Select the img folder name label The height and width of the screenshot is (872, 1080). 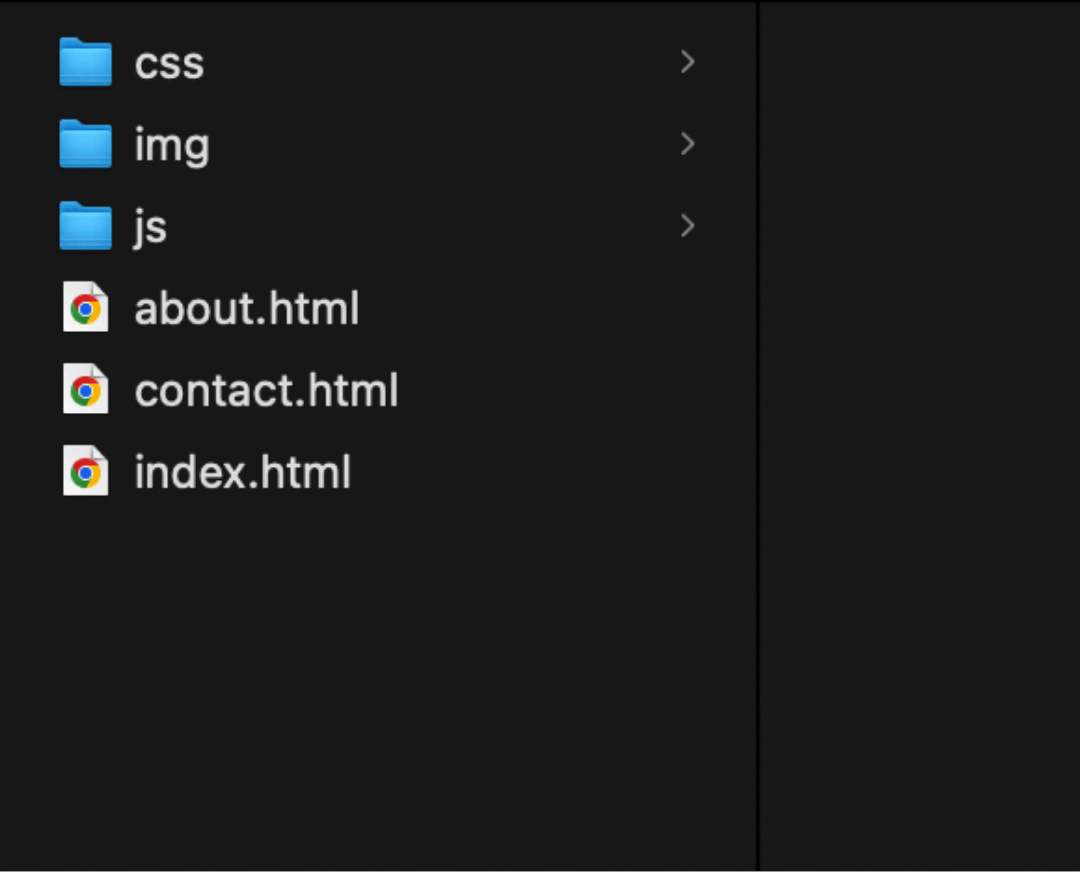click(x=172, y=145)
